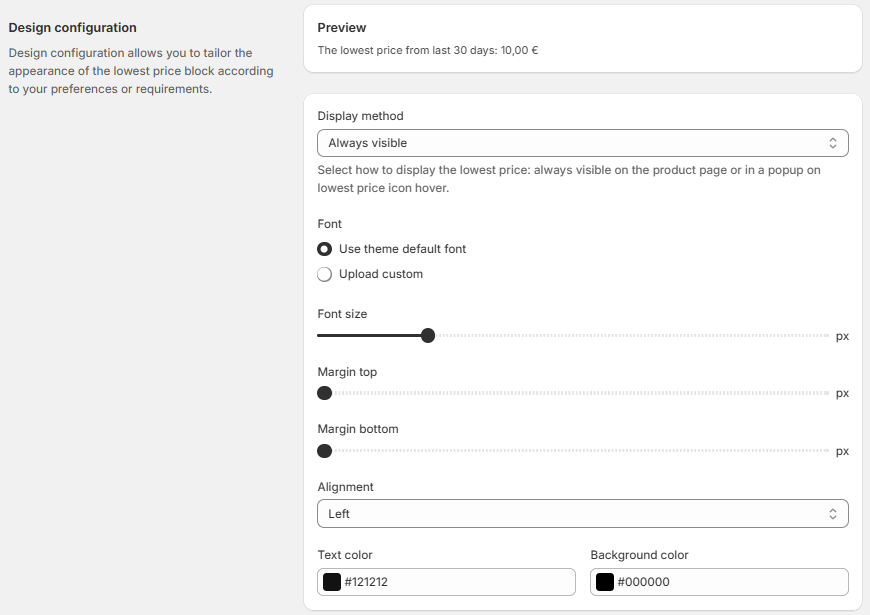Screen dimensions: 870x615
Task: Click the Font section label
Action: point(330,224)
